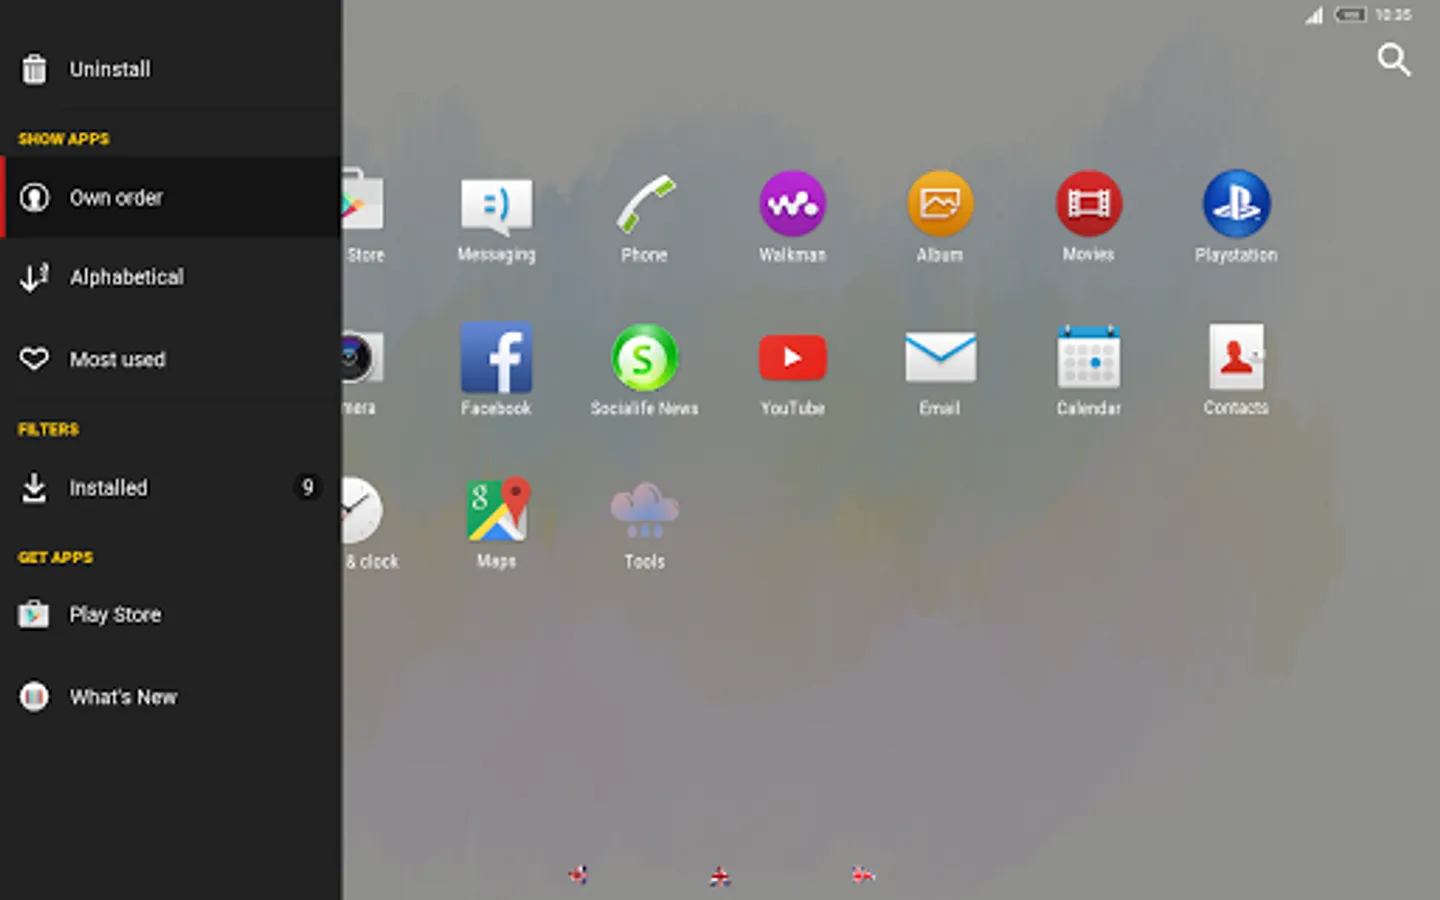1440x900 pixels.
Task: Launch the Calendar app
Action: [x=1088, y=370]
